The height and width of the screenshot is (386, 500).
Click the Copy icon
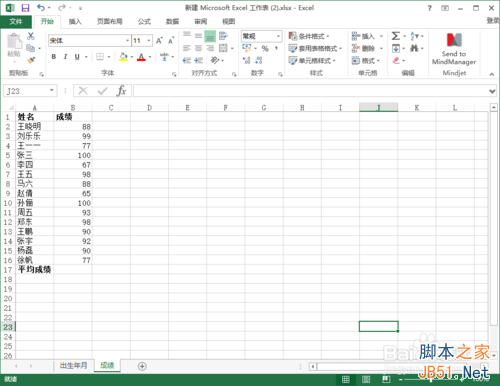(30, 48)
